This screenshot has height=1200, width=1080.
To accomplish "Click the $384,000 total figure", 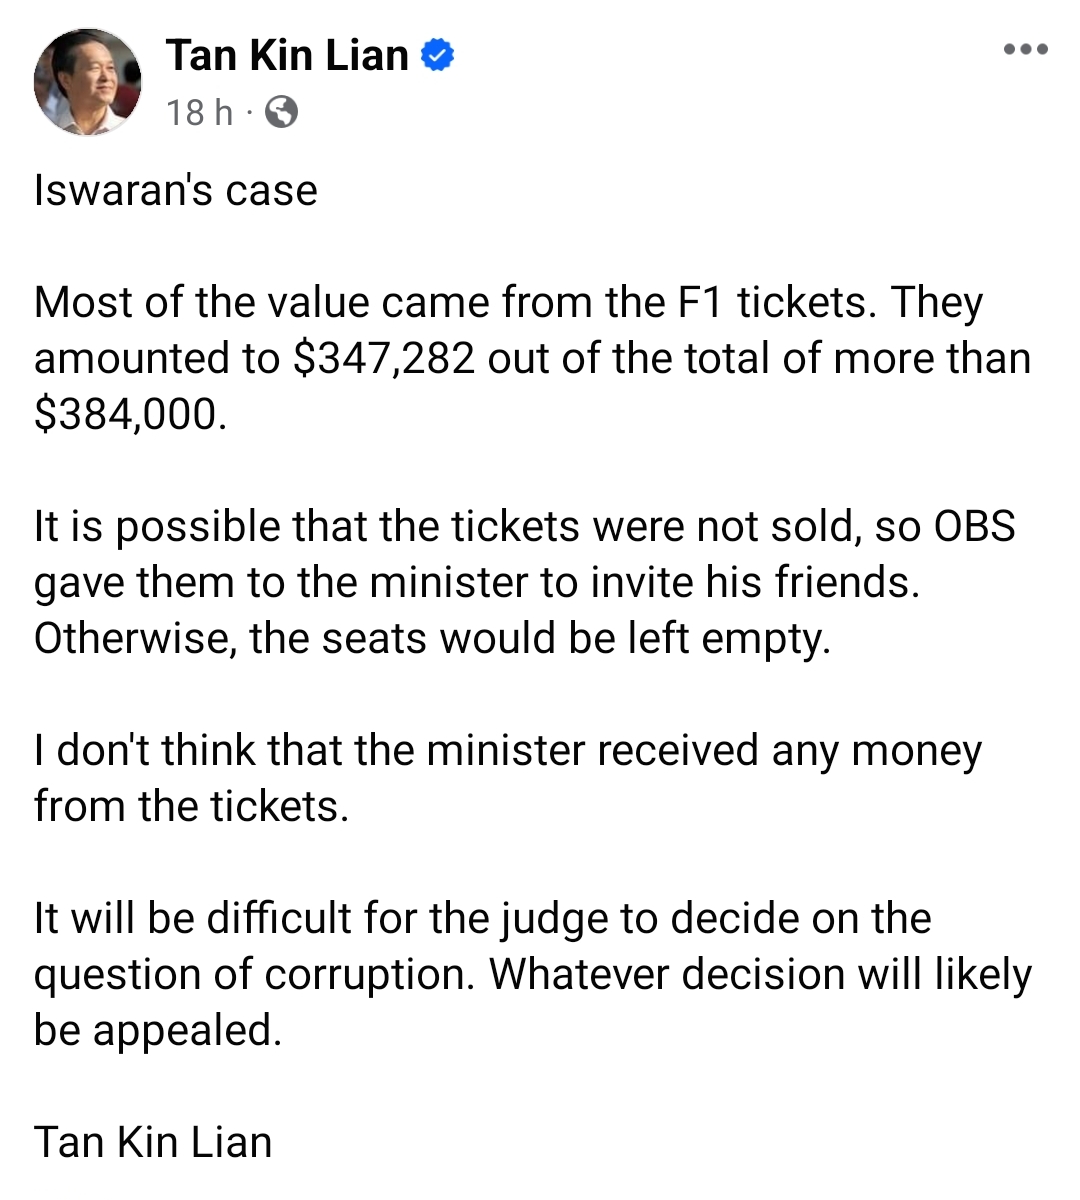I will [x=130, y=415].
